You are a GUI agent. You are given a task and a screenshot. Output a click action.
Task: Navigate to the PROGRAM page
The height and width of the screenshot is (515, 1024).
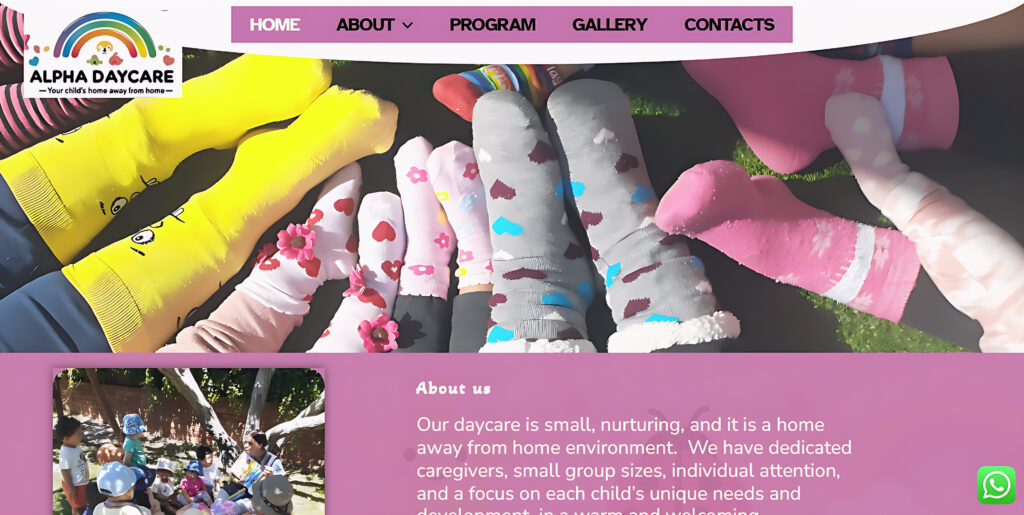[492, 25]
